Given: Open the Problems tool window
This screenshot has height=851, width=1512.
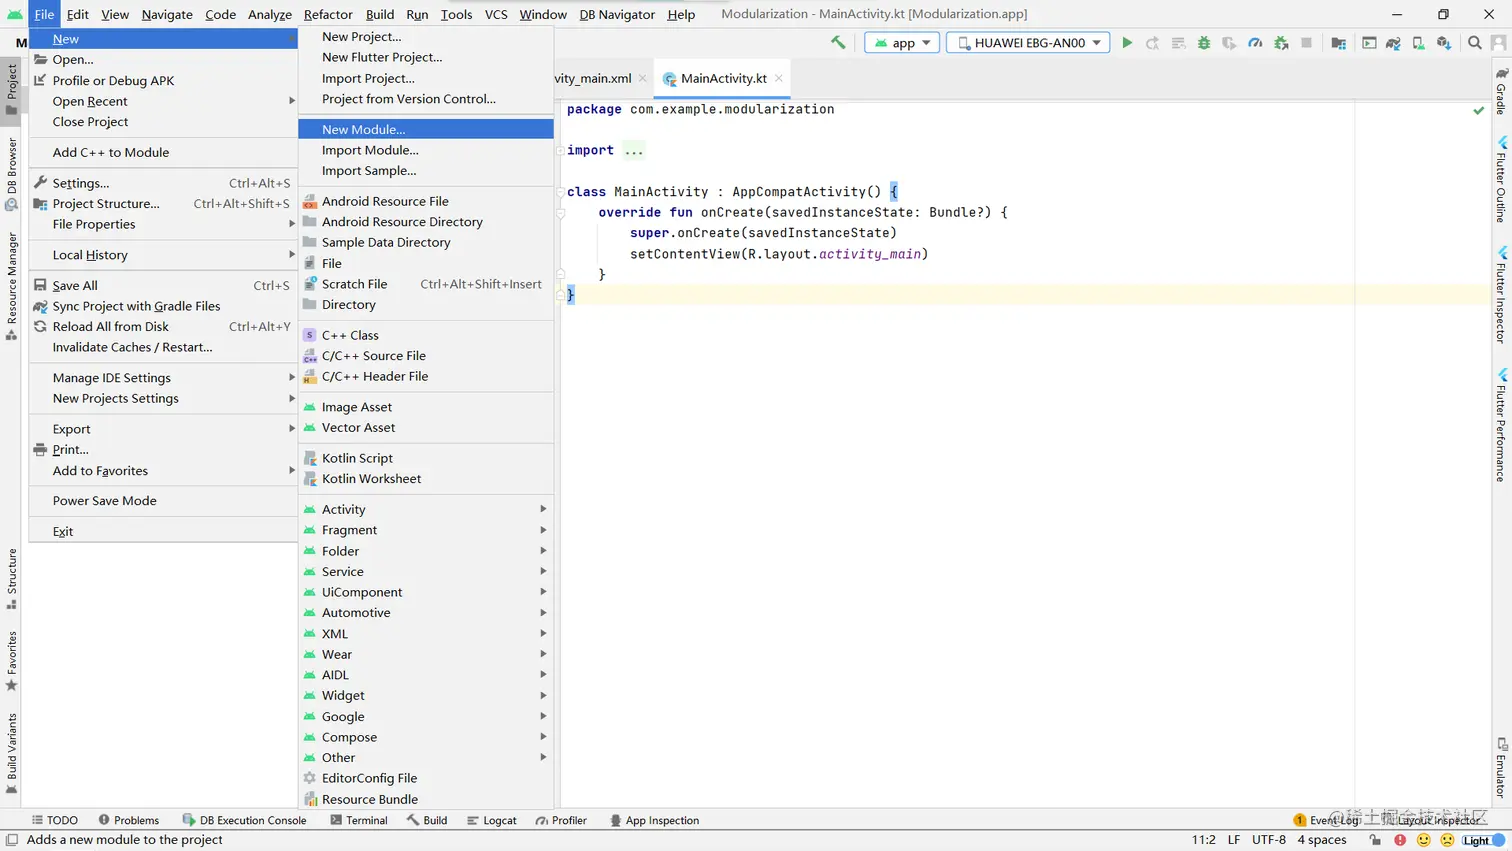Looking at the screenshot, I should click(x=128, y=820).
